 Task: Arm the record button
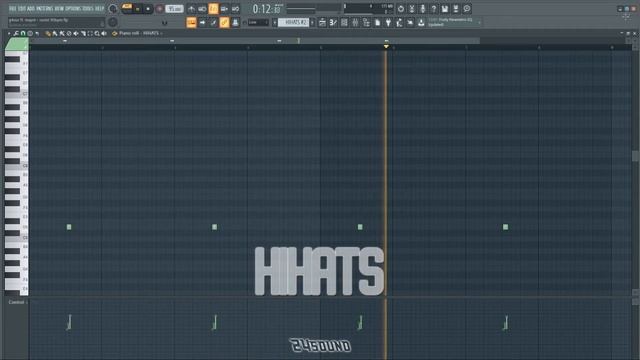[159, 9]
